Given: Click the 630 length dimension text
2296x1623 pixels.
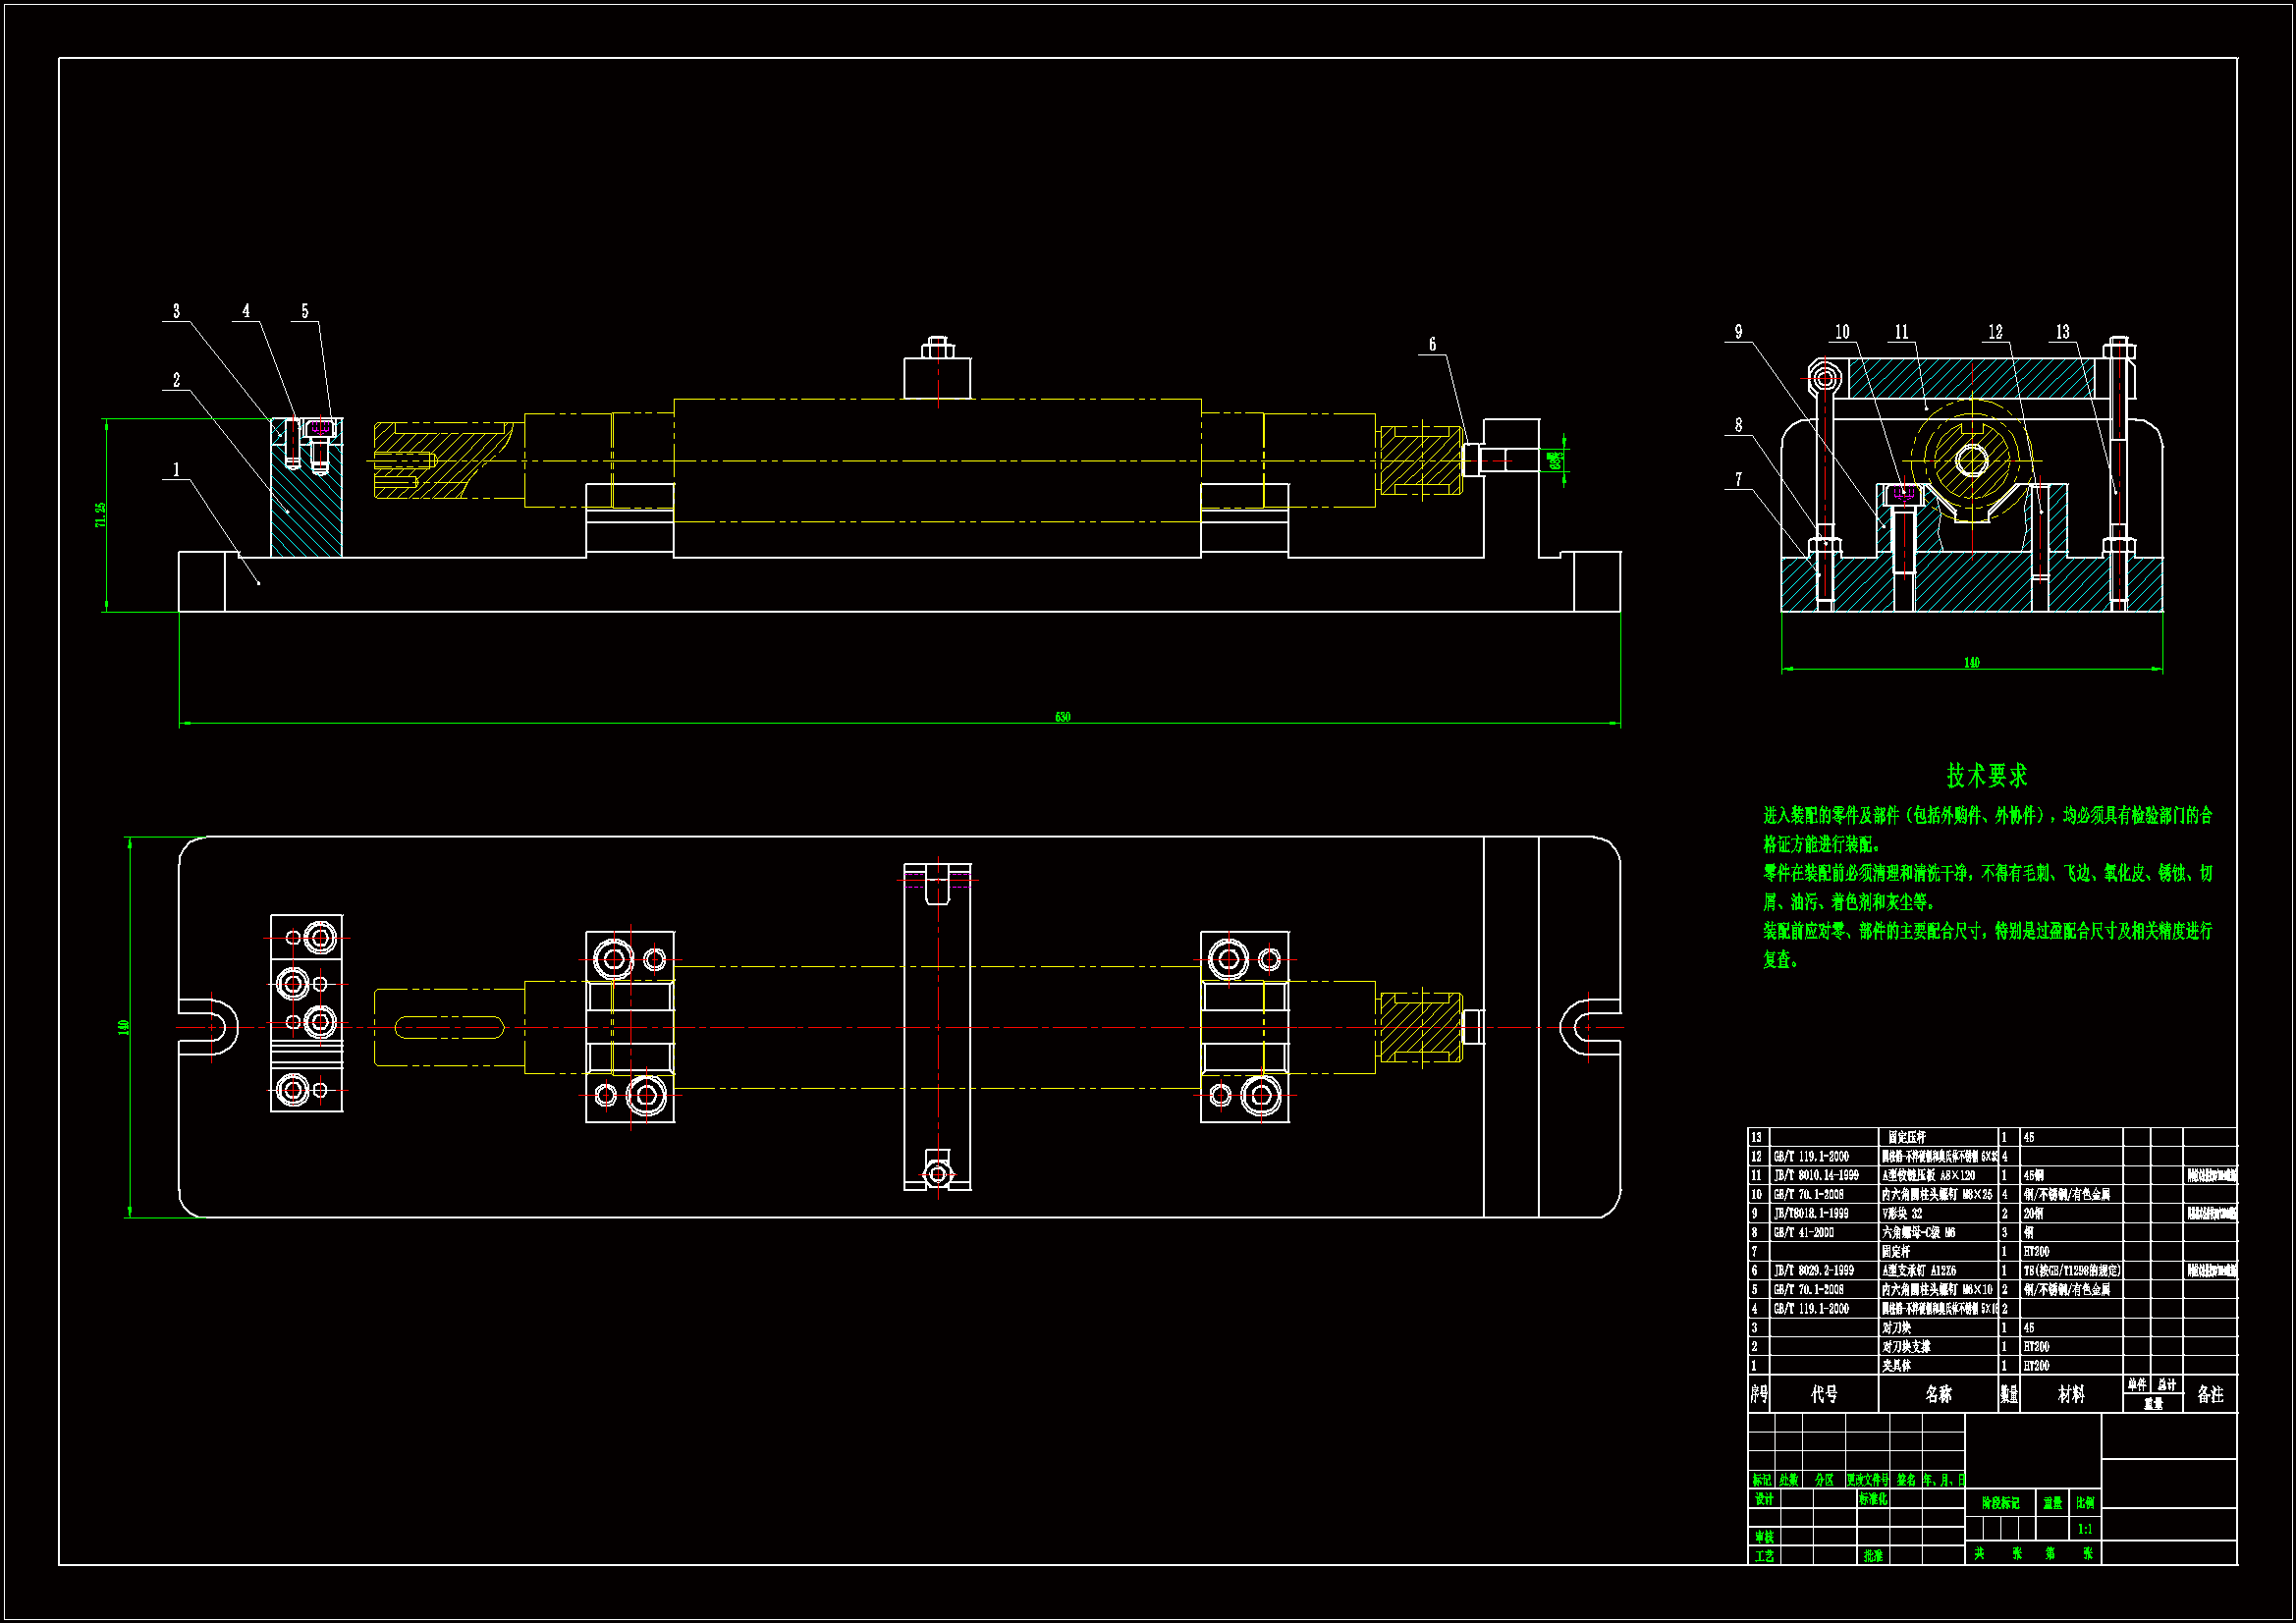Looking at the screenshot, I should coord(1062,717).
